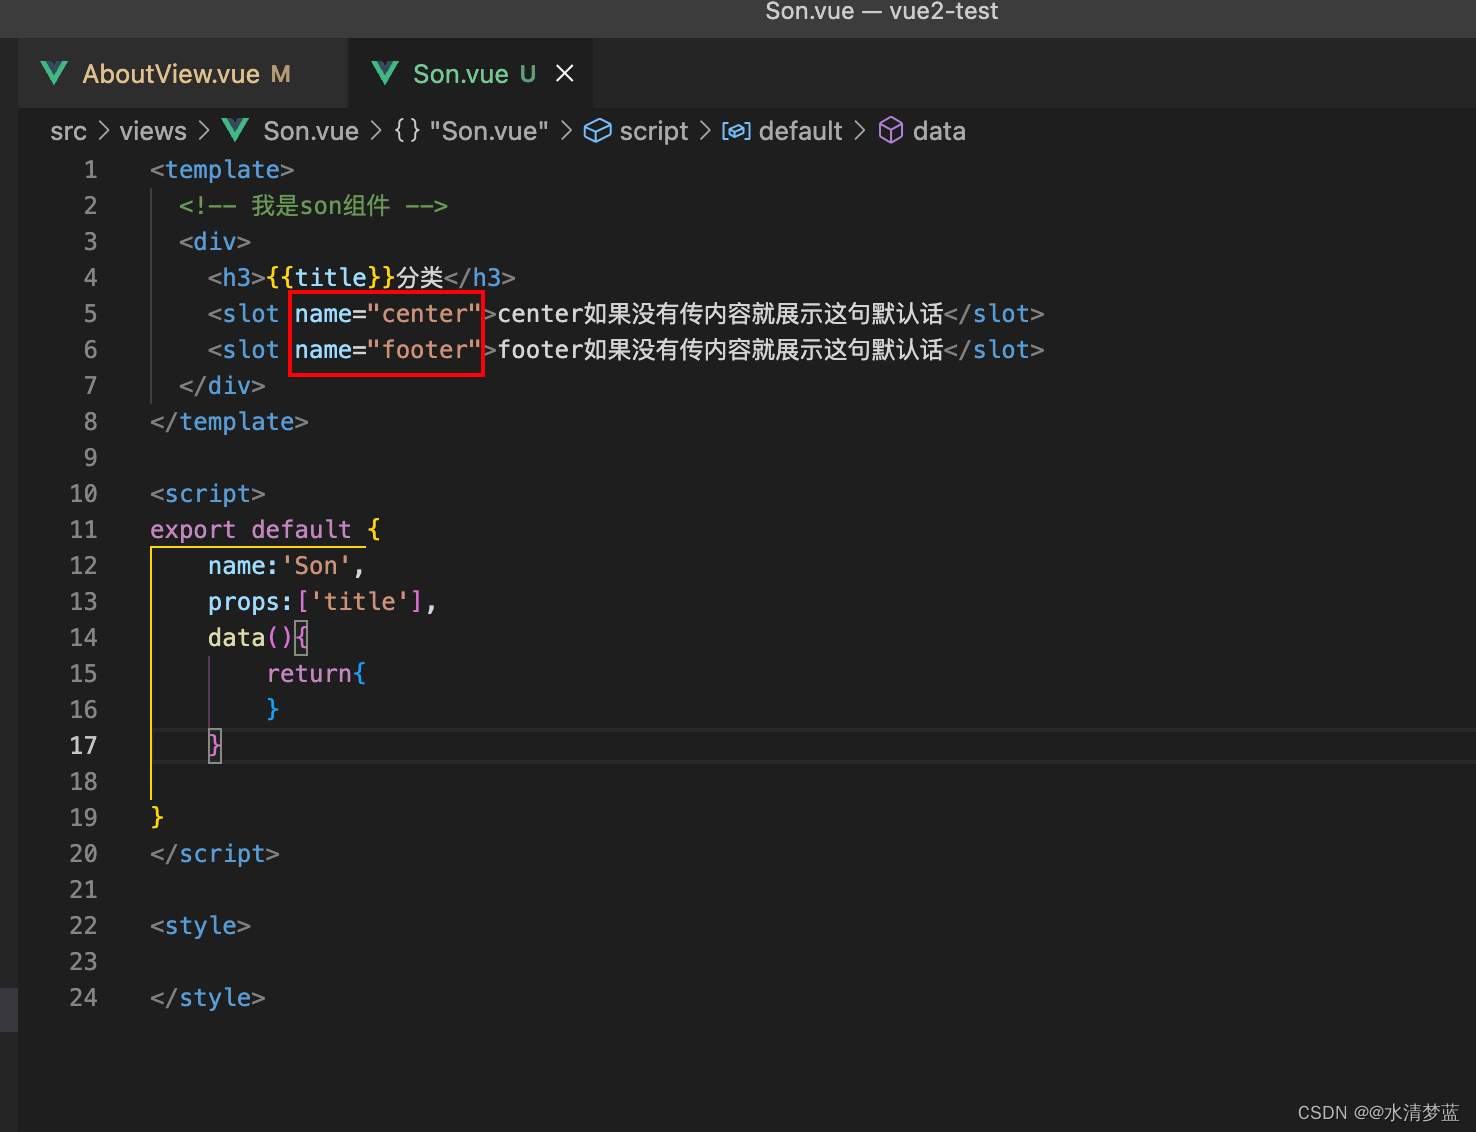The image size is (1476, 1132).
Task: Click the closing </div> tag on line 7
Action: [222, 386]
